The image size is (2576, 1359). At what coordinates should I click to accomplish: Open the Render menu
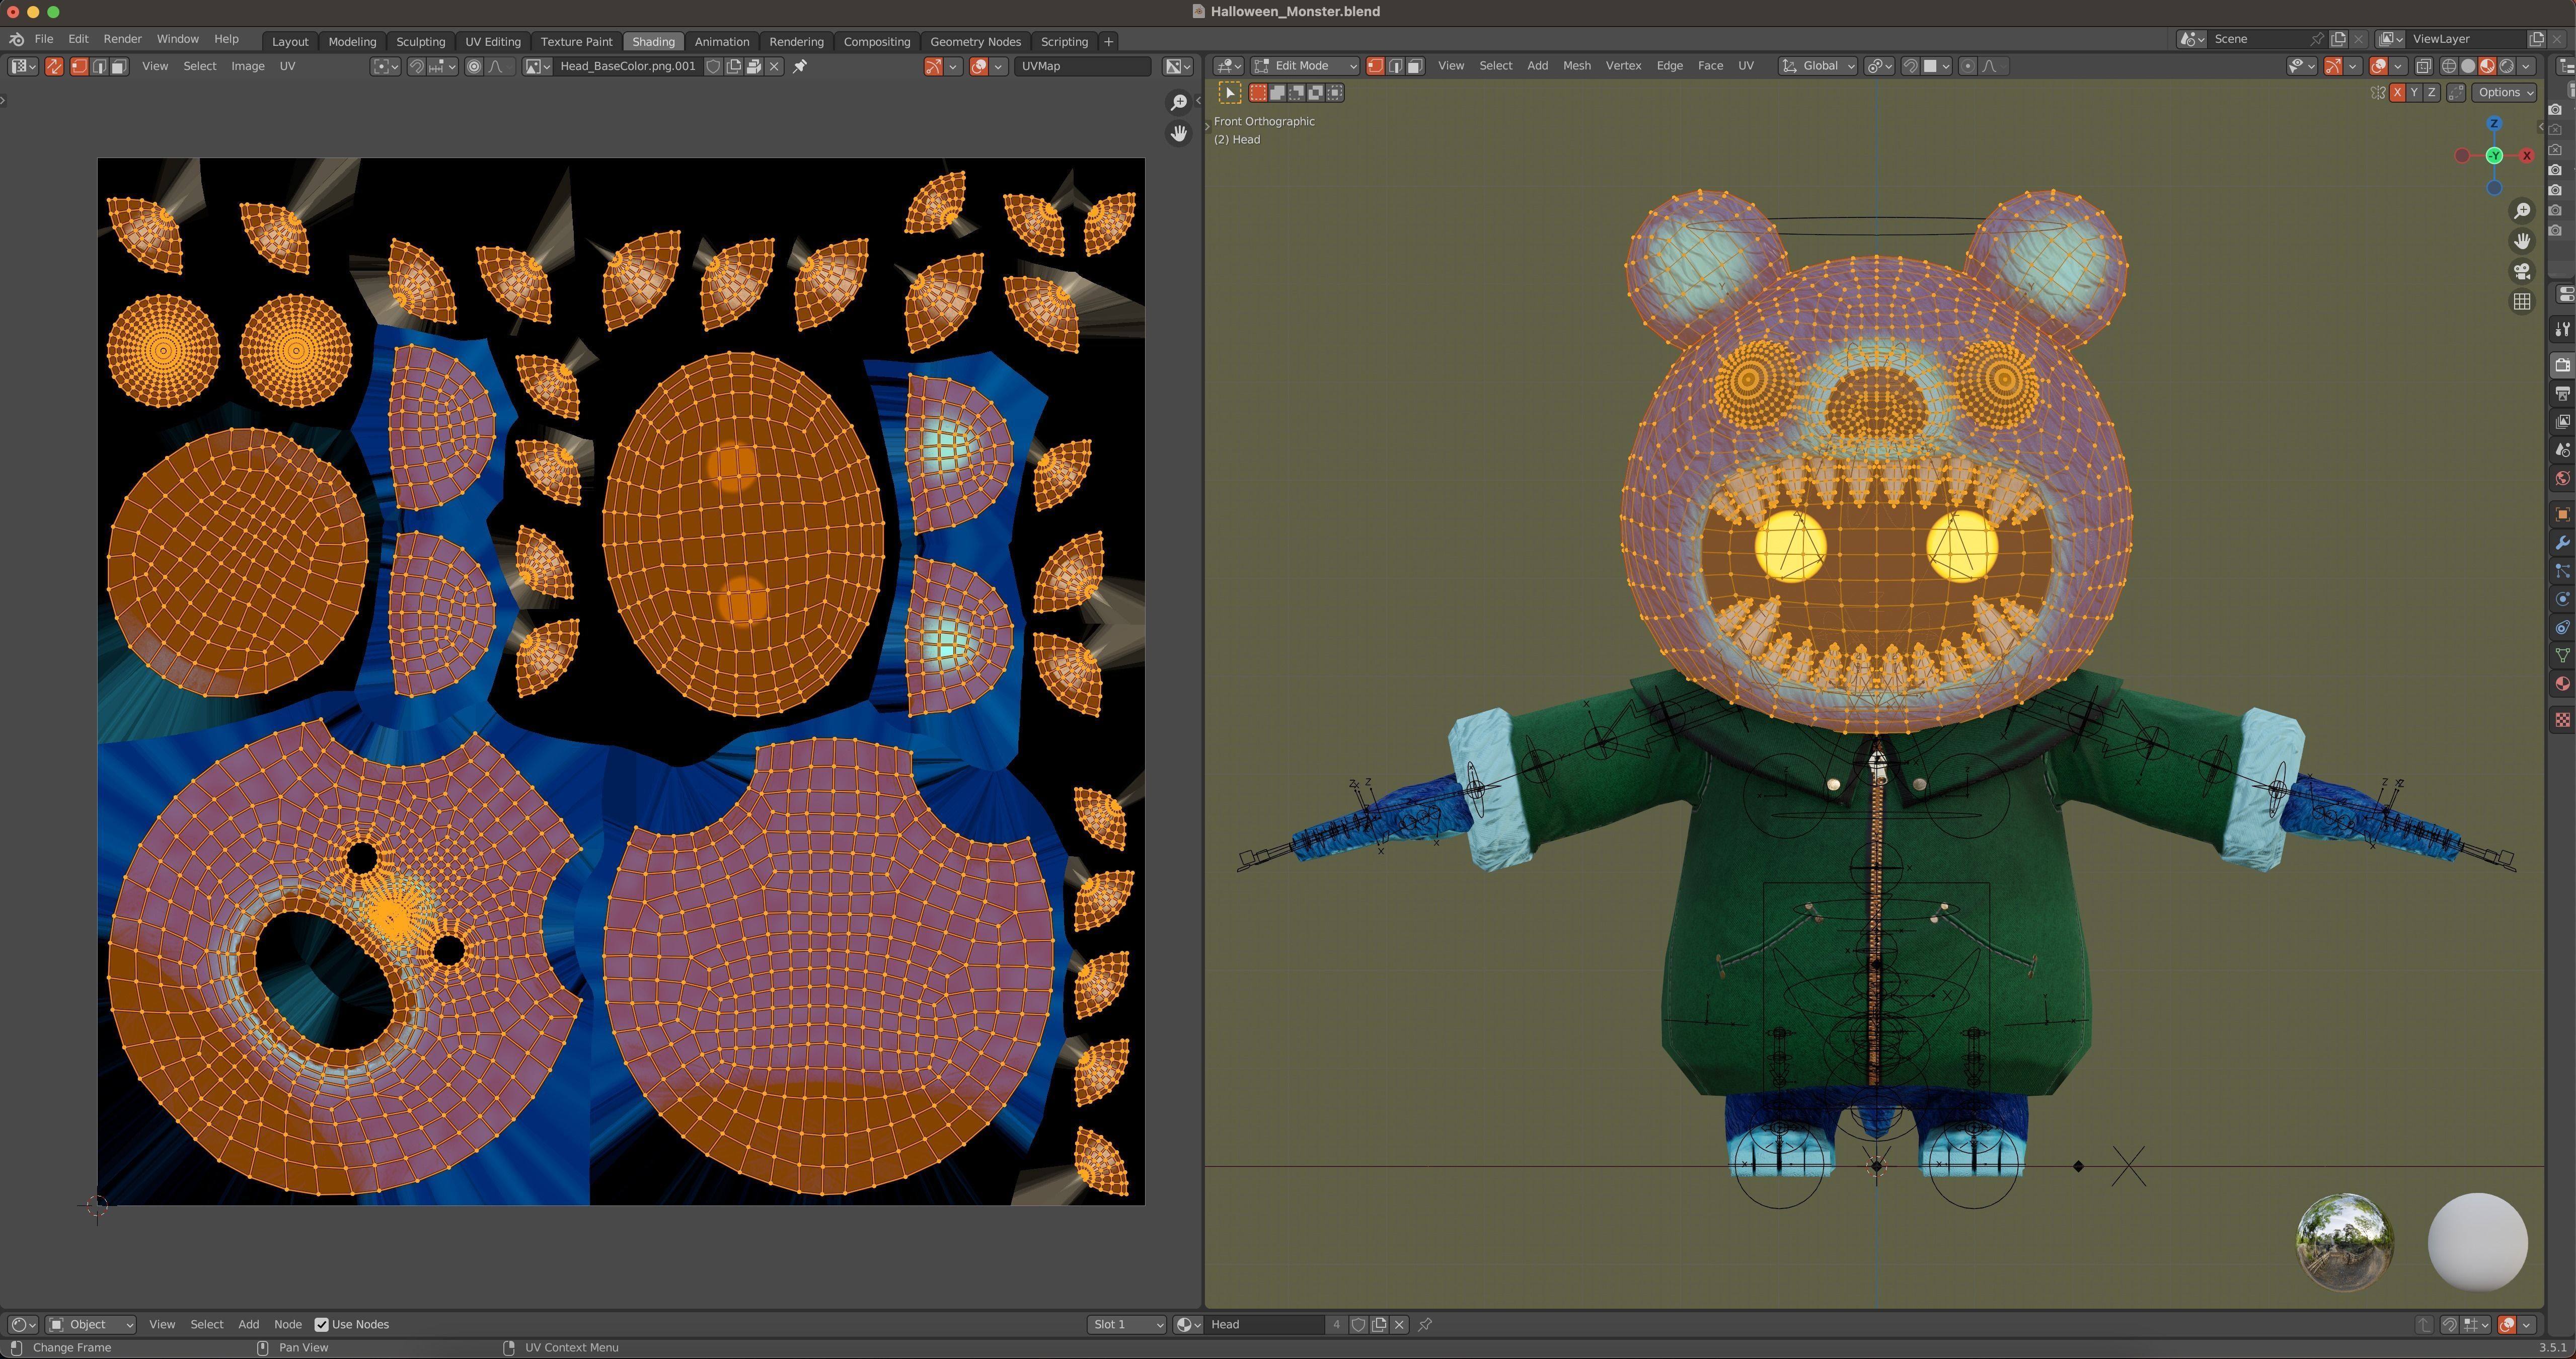[x=122, y=39]
